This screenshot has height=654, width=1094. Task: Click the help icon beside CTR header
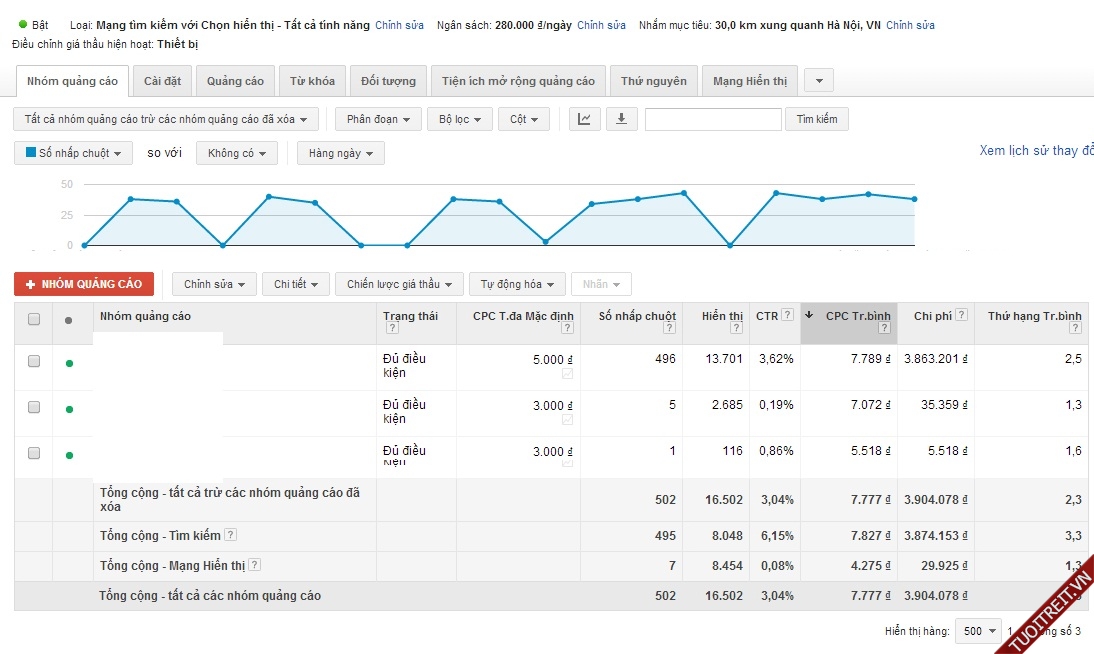pos(787,316)
